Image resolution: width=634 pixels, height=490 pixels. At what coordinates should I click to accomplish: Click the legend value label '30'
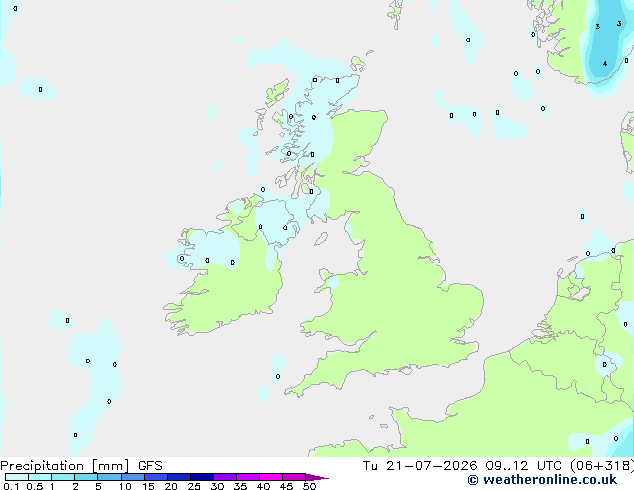click(217, 486)
